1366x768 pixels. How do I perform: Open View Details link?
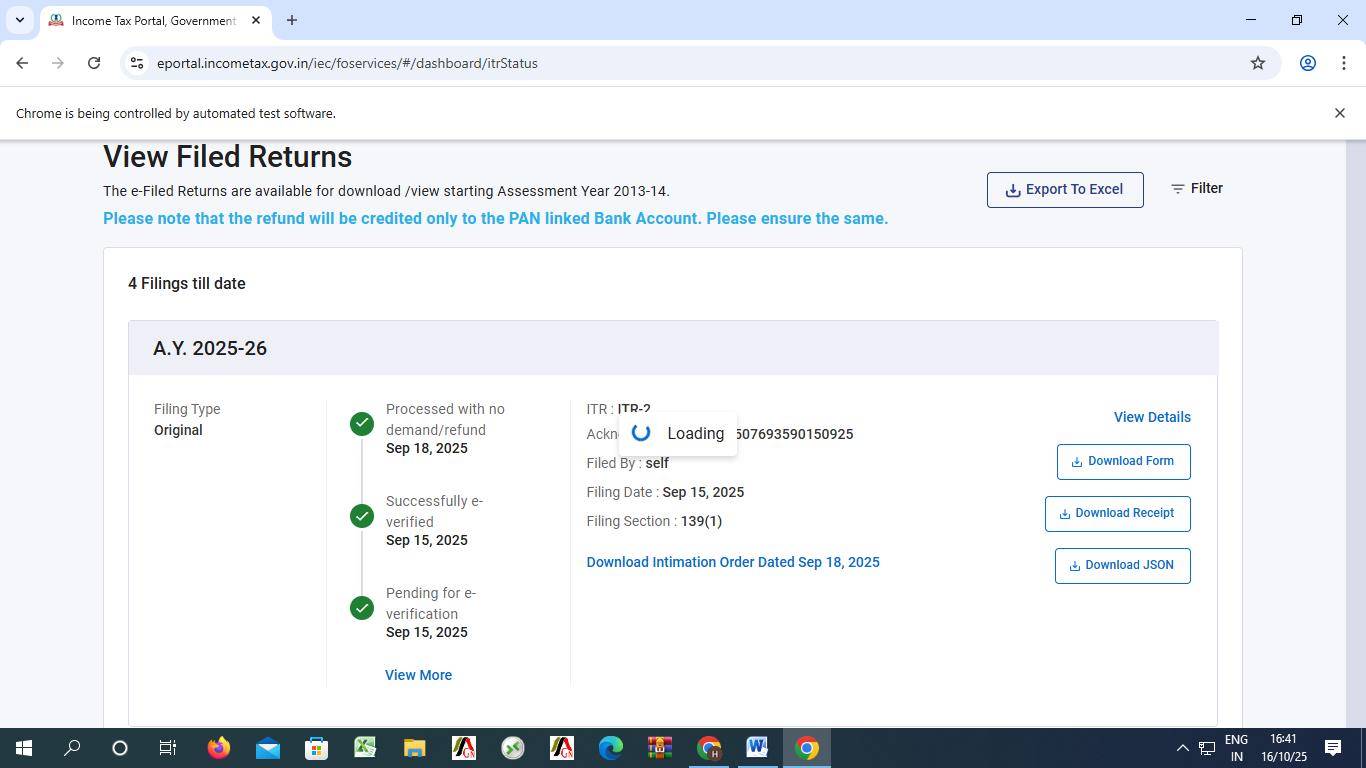(x=1151, y=417)
